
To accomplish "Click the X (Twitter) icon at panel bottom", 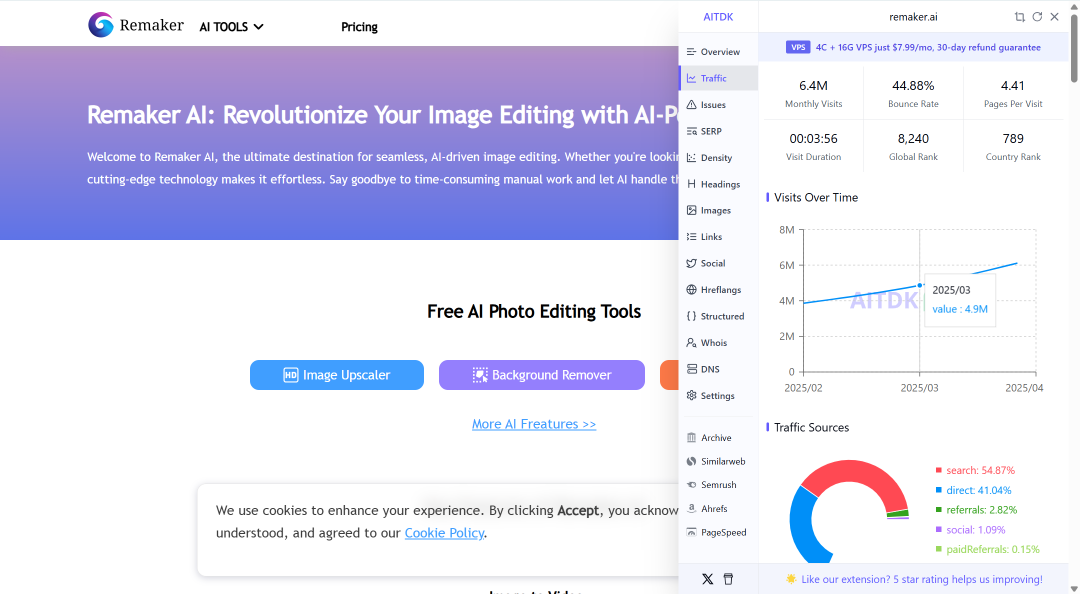I will point(707,579).
